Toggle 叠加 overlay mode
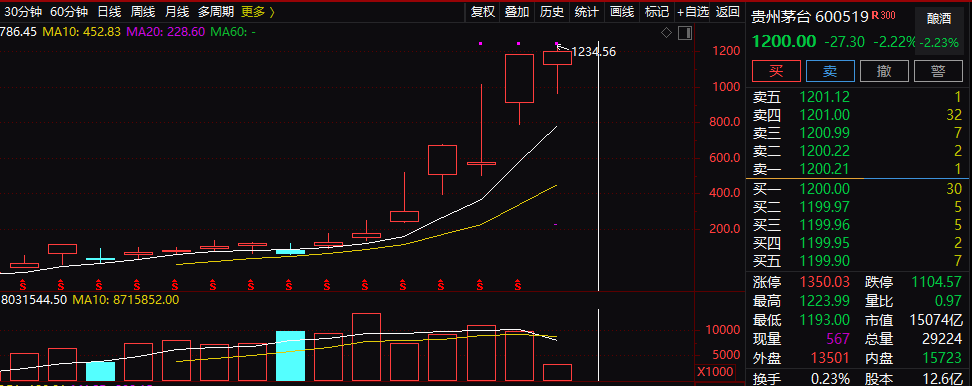 (517, 11)
